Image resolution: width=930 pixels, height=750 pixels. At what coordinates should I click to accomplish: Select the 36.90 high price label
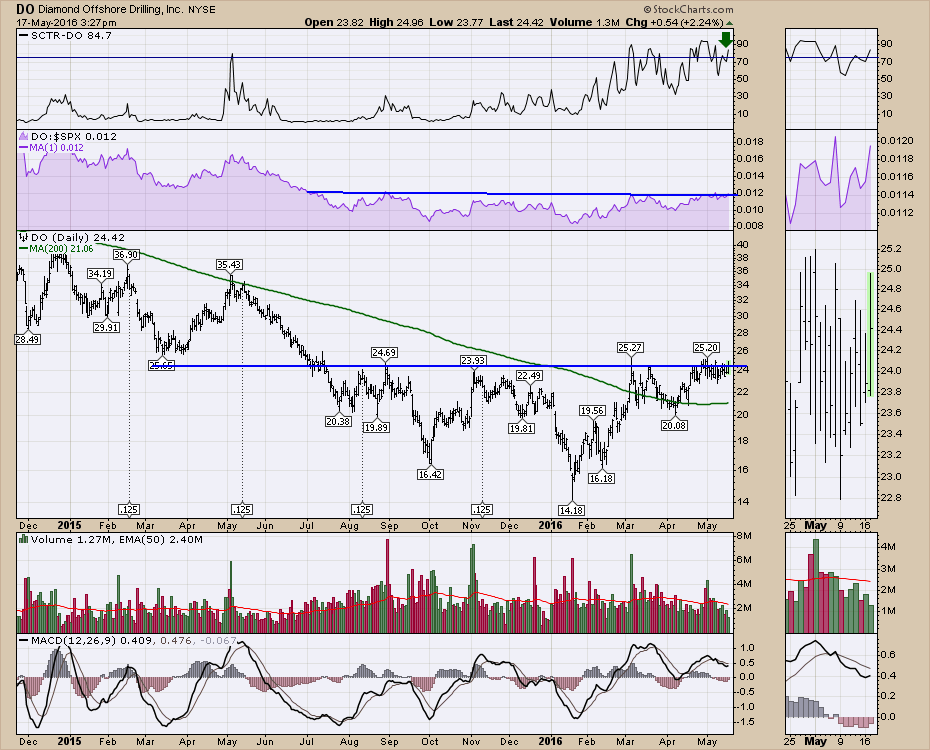pyautogui.click(x=125, y=255)
